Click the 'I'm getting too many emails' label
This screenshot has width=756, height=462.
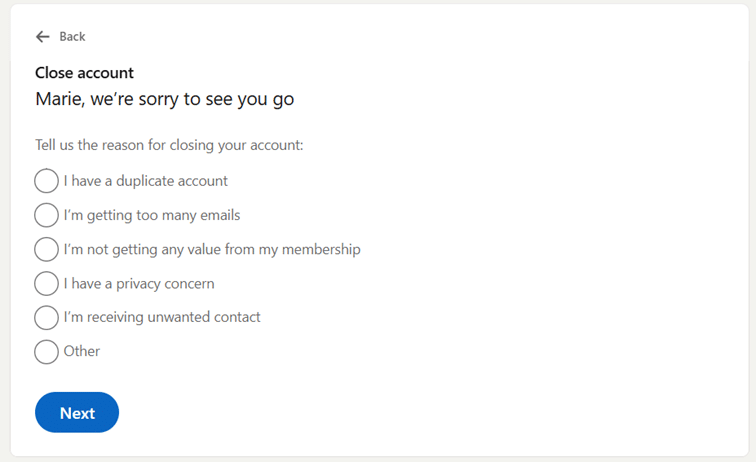click(152, 215)
